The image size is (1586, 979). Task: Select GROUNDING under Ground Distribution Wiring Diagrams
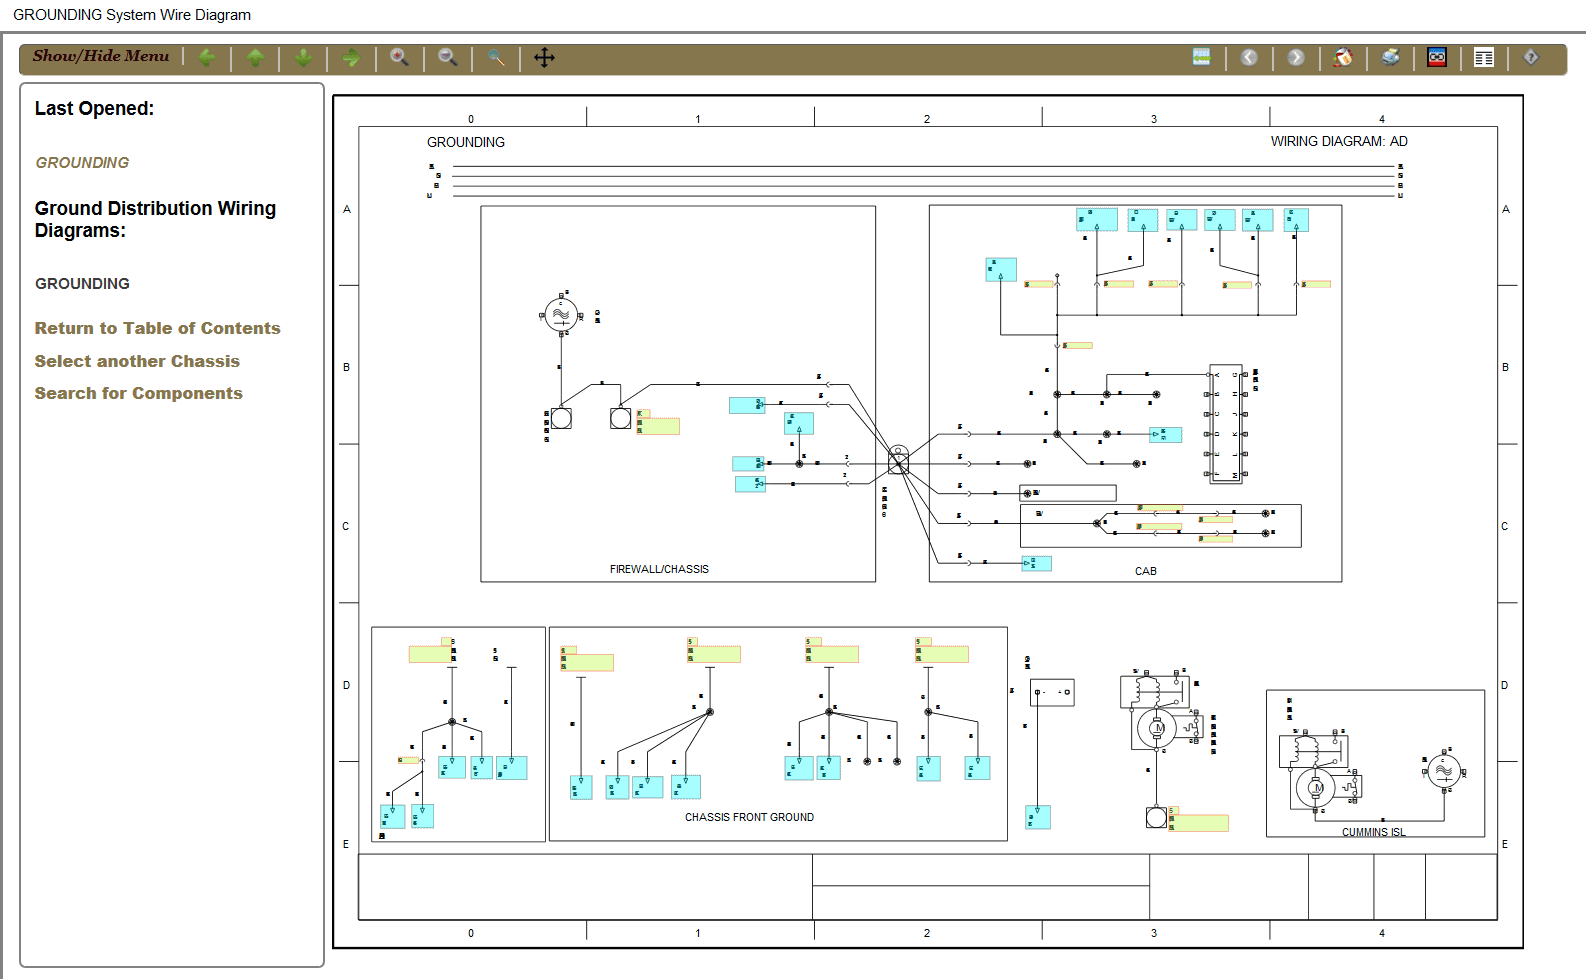tap(82, 284)
